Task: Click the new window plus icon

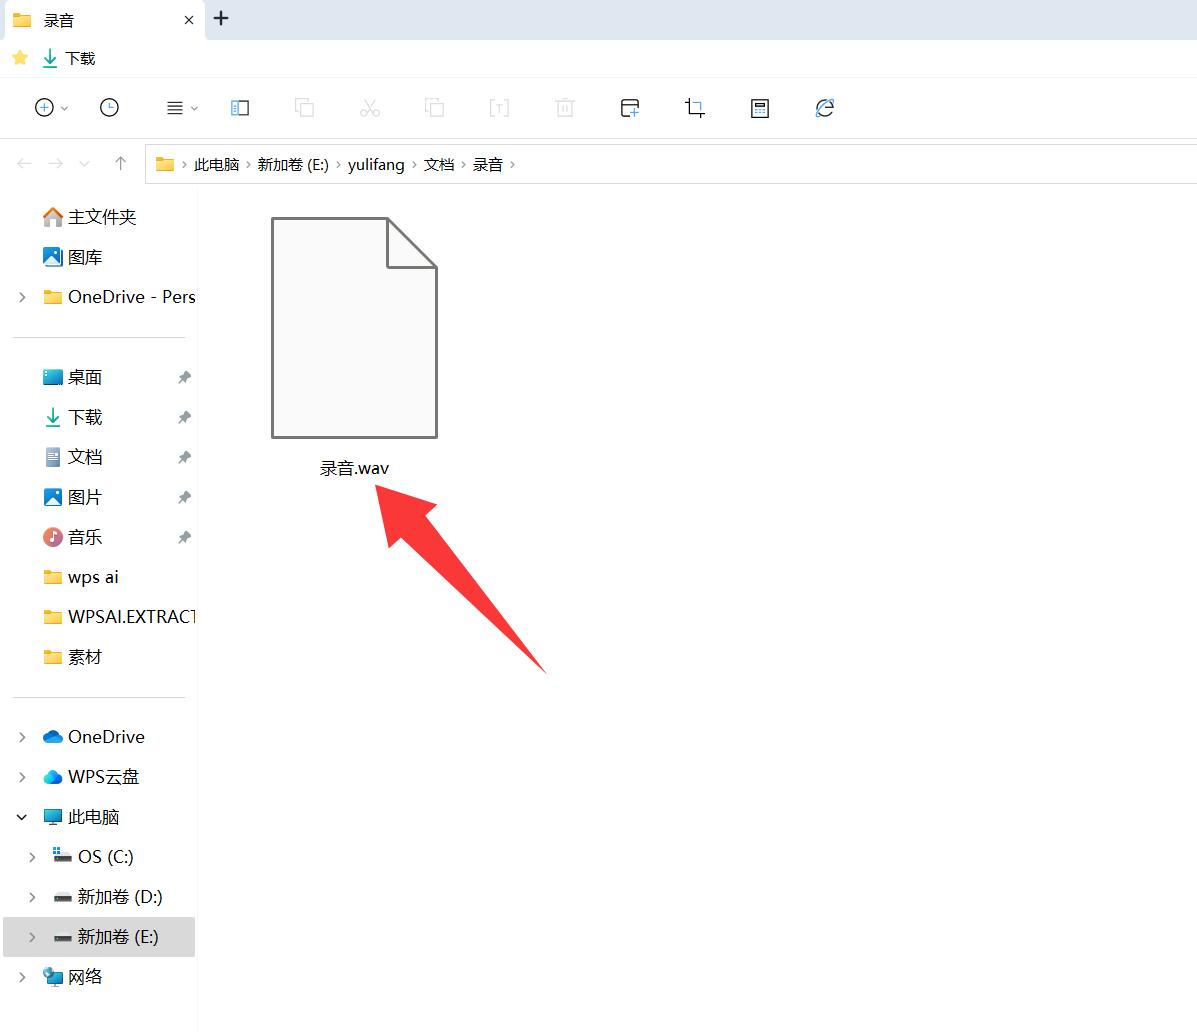Action: pos(630,108)
